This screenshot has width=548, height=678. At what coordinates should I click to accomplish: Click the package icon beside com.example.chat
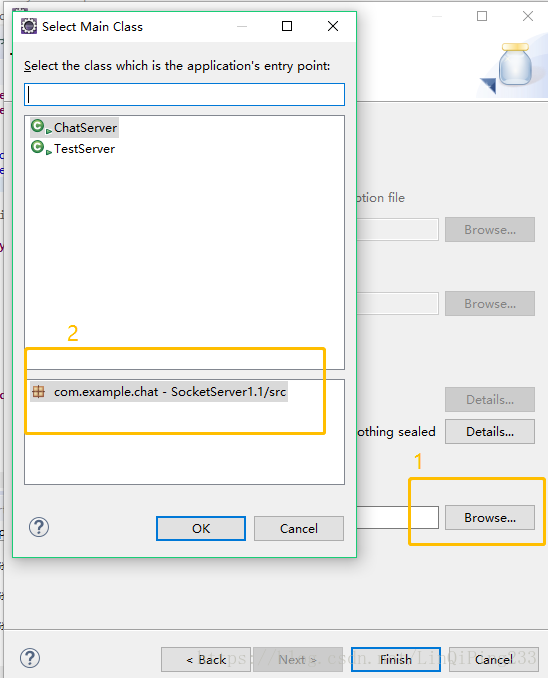point(38,392)
